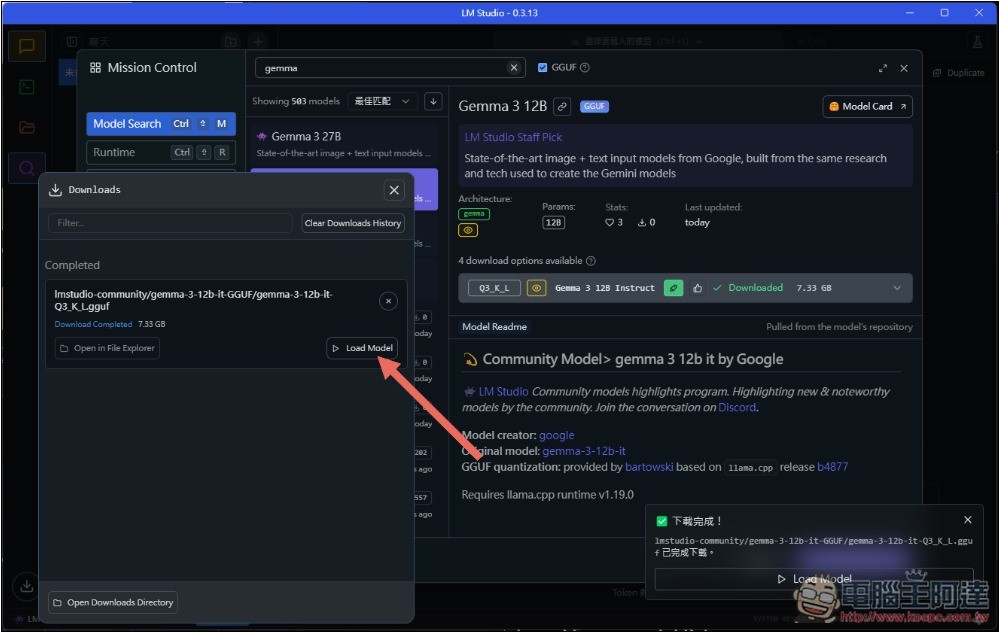Copy the Gemma 3 12B model link icon
This screenshot has width=1000, height=633.
pos(562,106)
